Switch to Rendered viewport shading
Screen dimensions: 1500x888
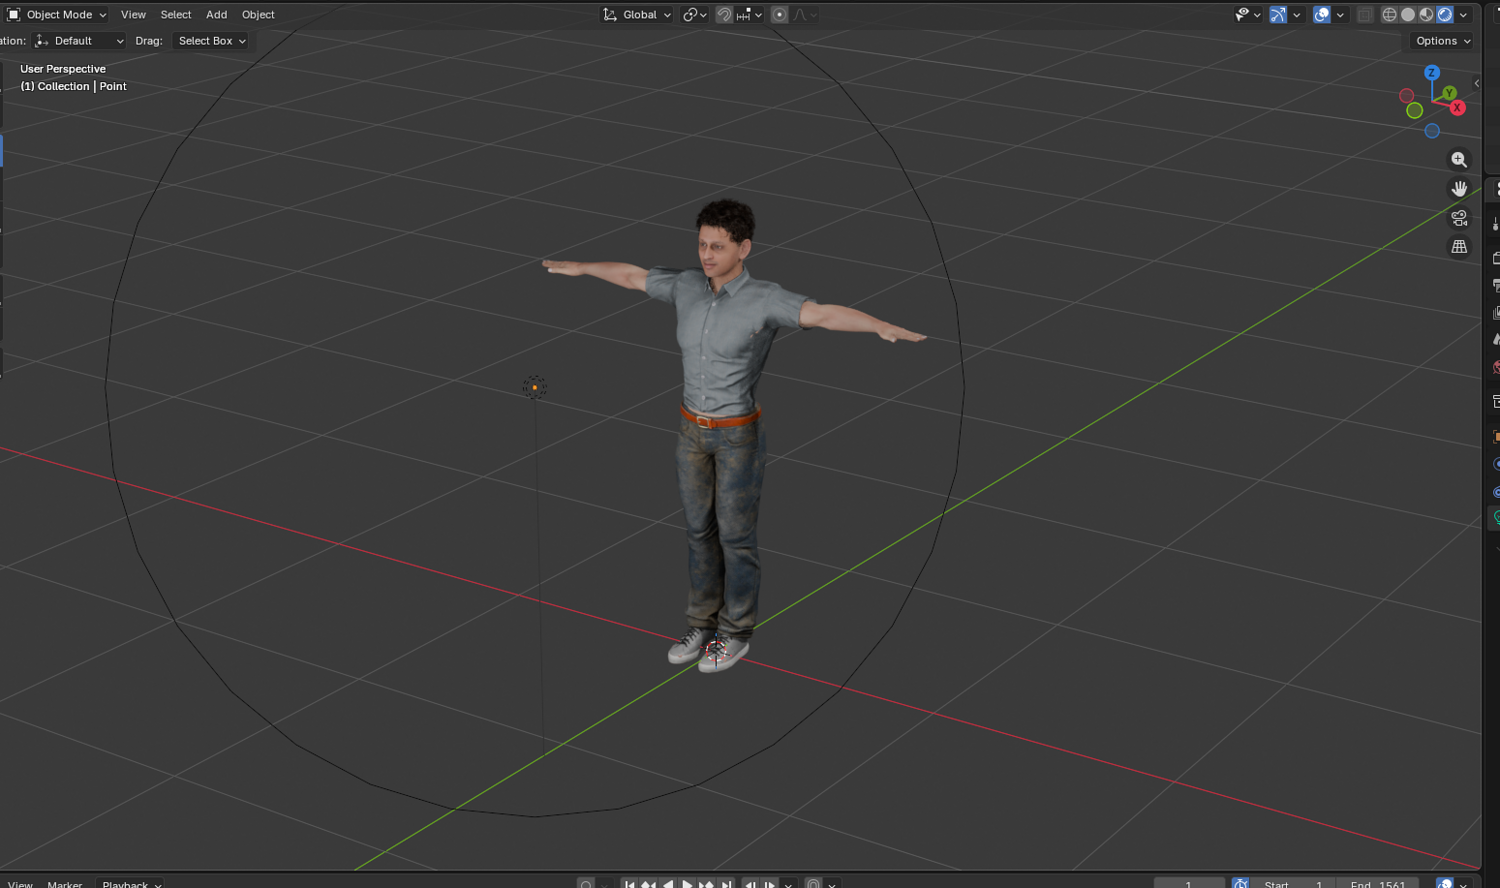coord(1445,15)
